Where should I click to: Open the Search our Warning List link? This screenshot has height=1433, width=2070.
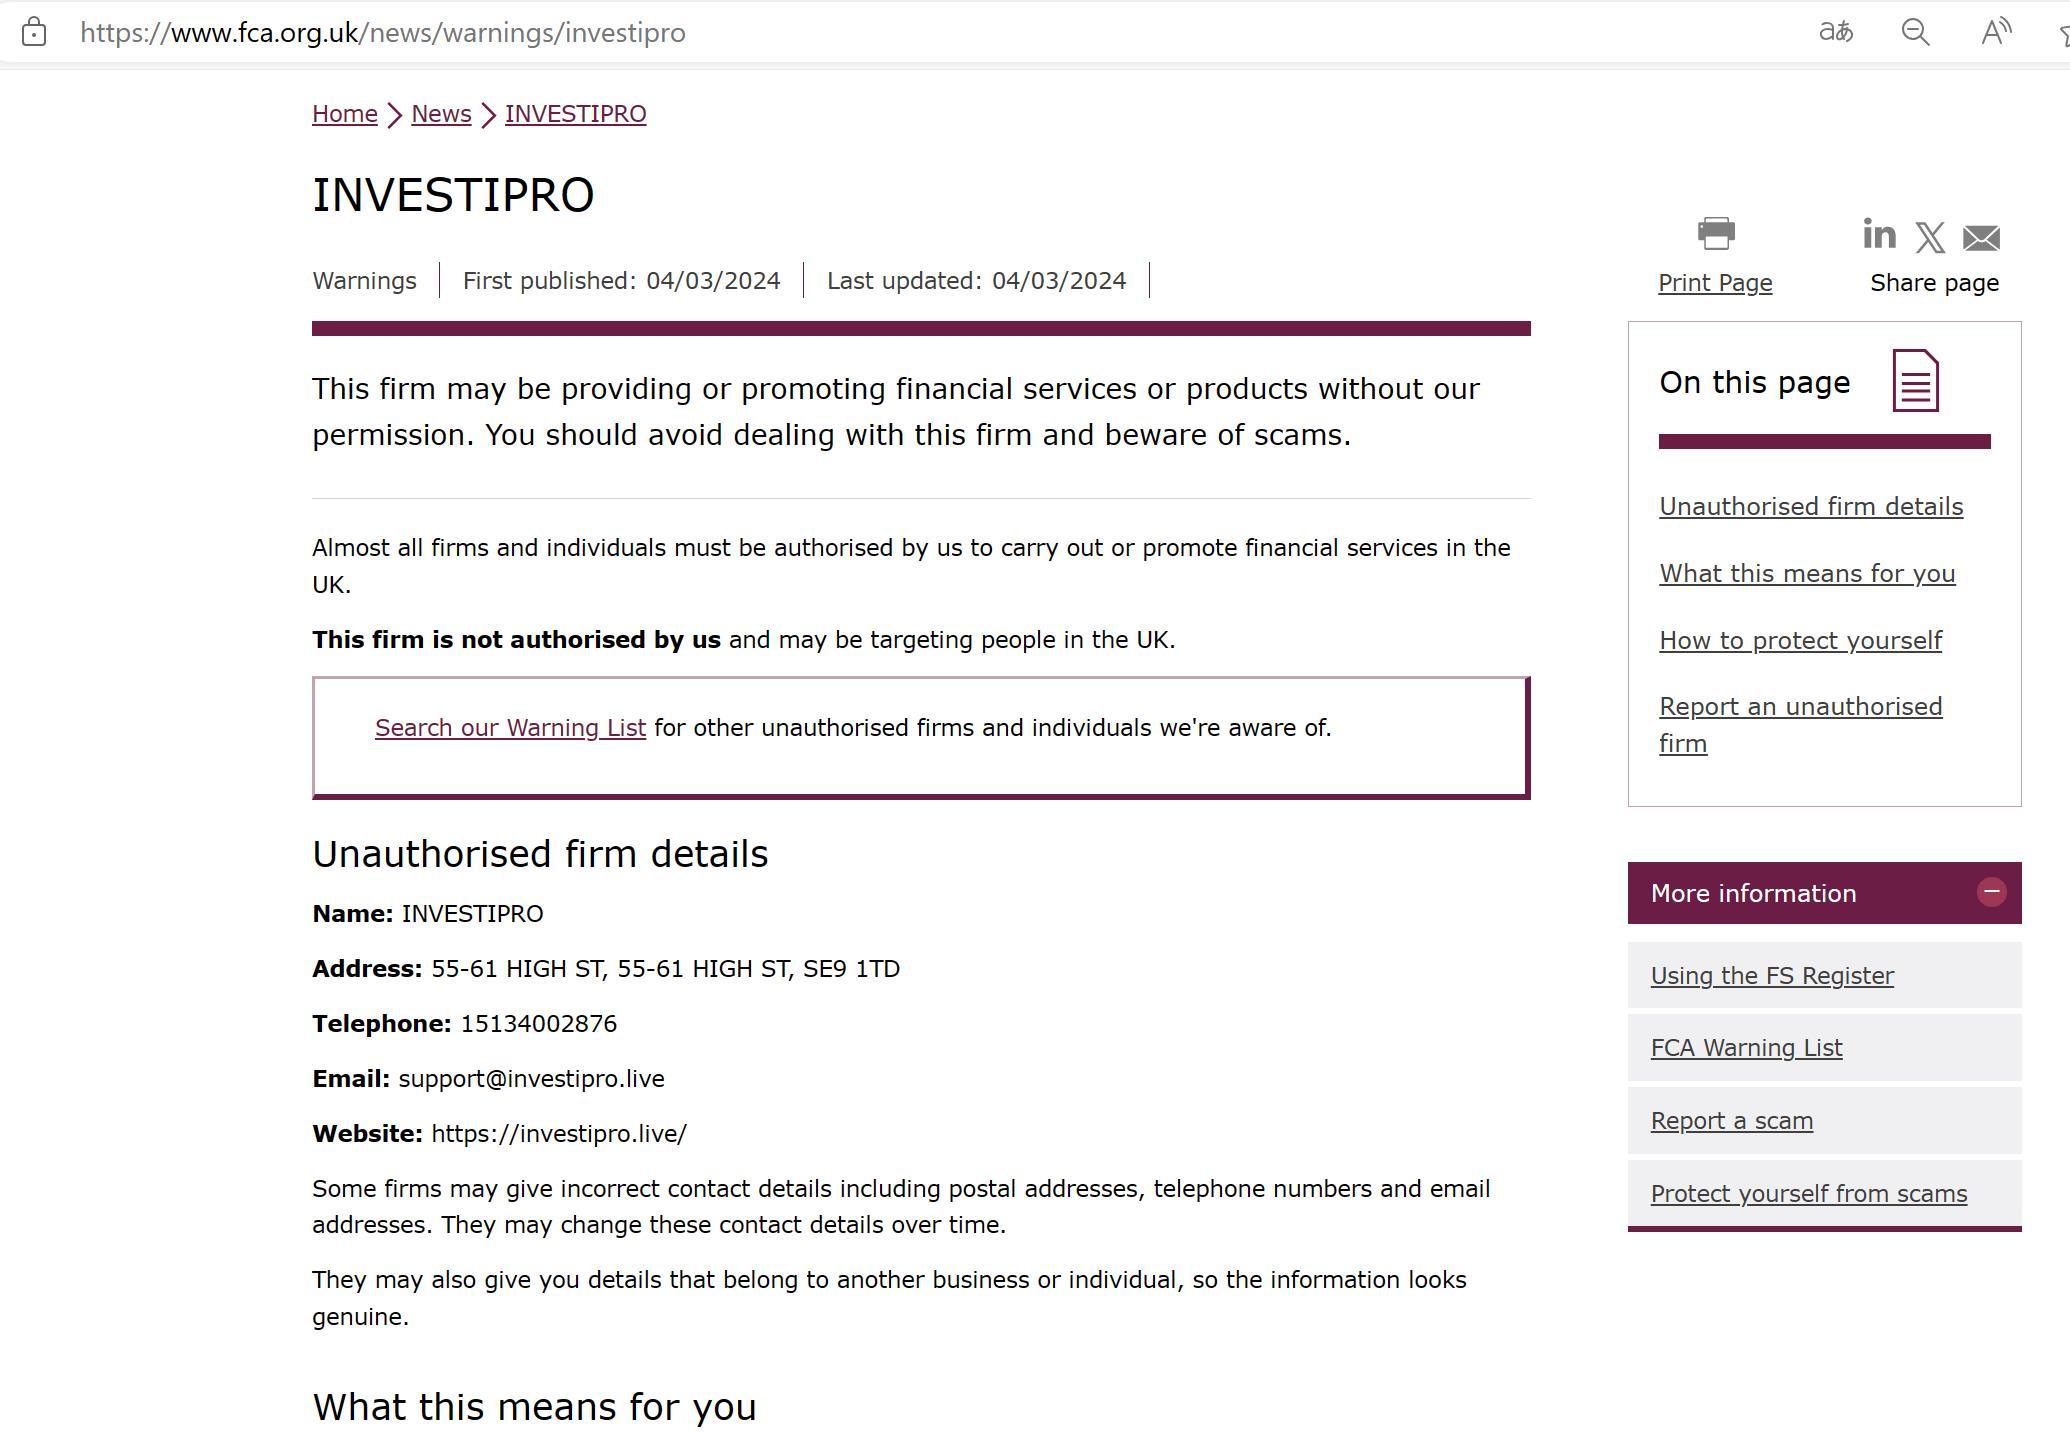tap(510, 728)
